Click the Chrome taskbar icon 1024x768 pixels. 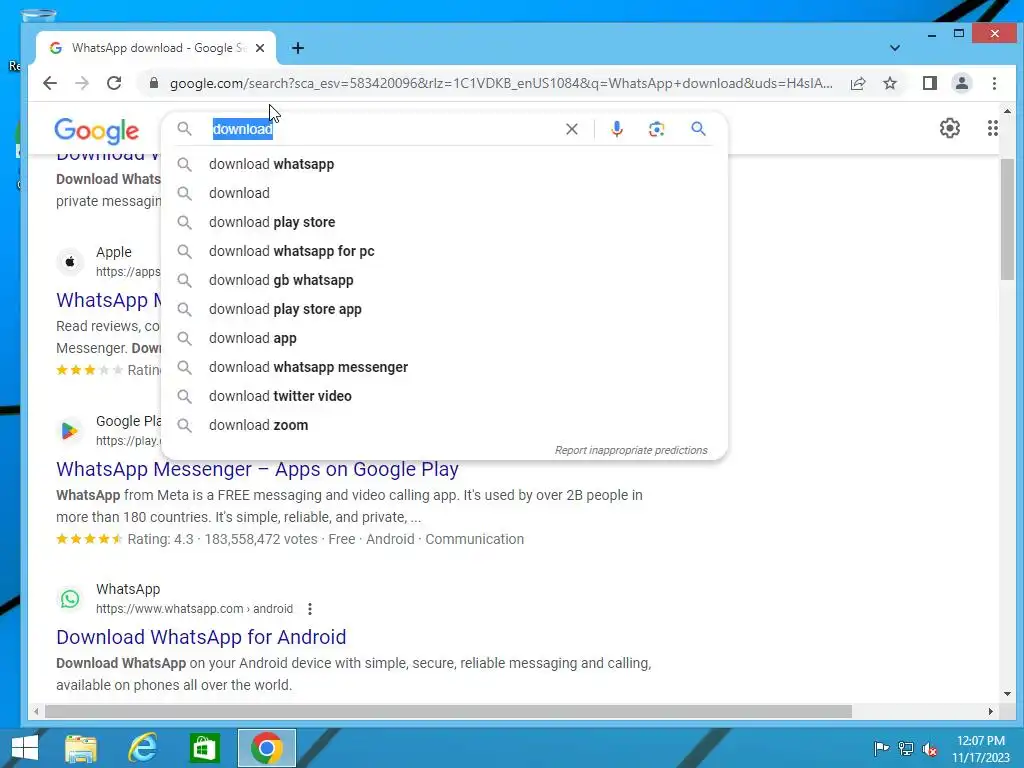[266, 748]
